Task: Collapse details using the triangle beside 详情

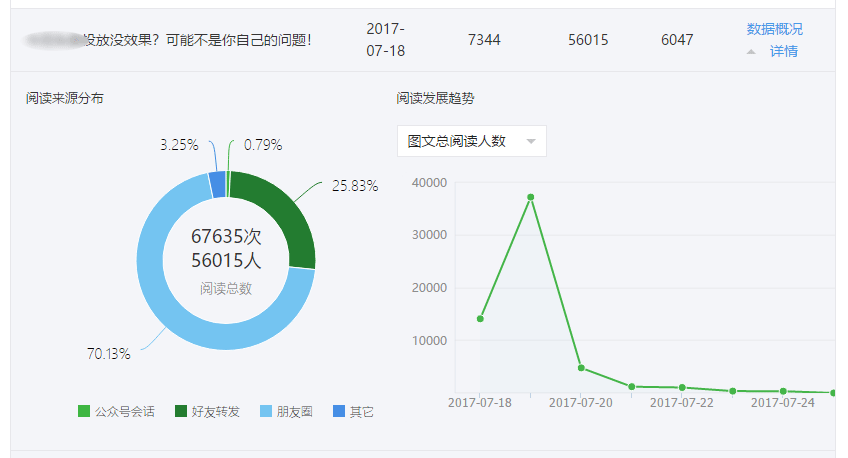Action: 751,51
